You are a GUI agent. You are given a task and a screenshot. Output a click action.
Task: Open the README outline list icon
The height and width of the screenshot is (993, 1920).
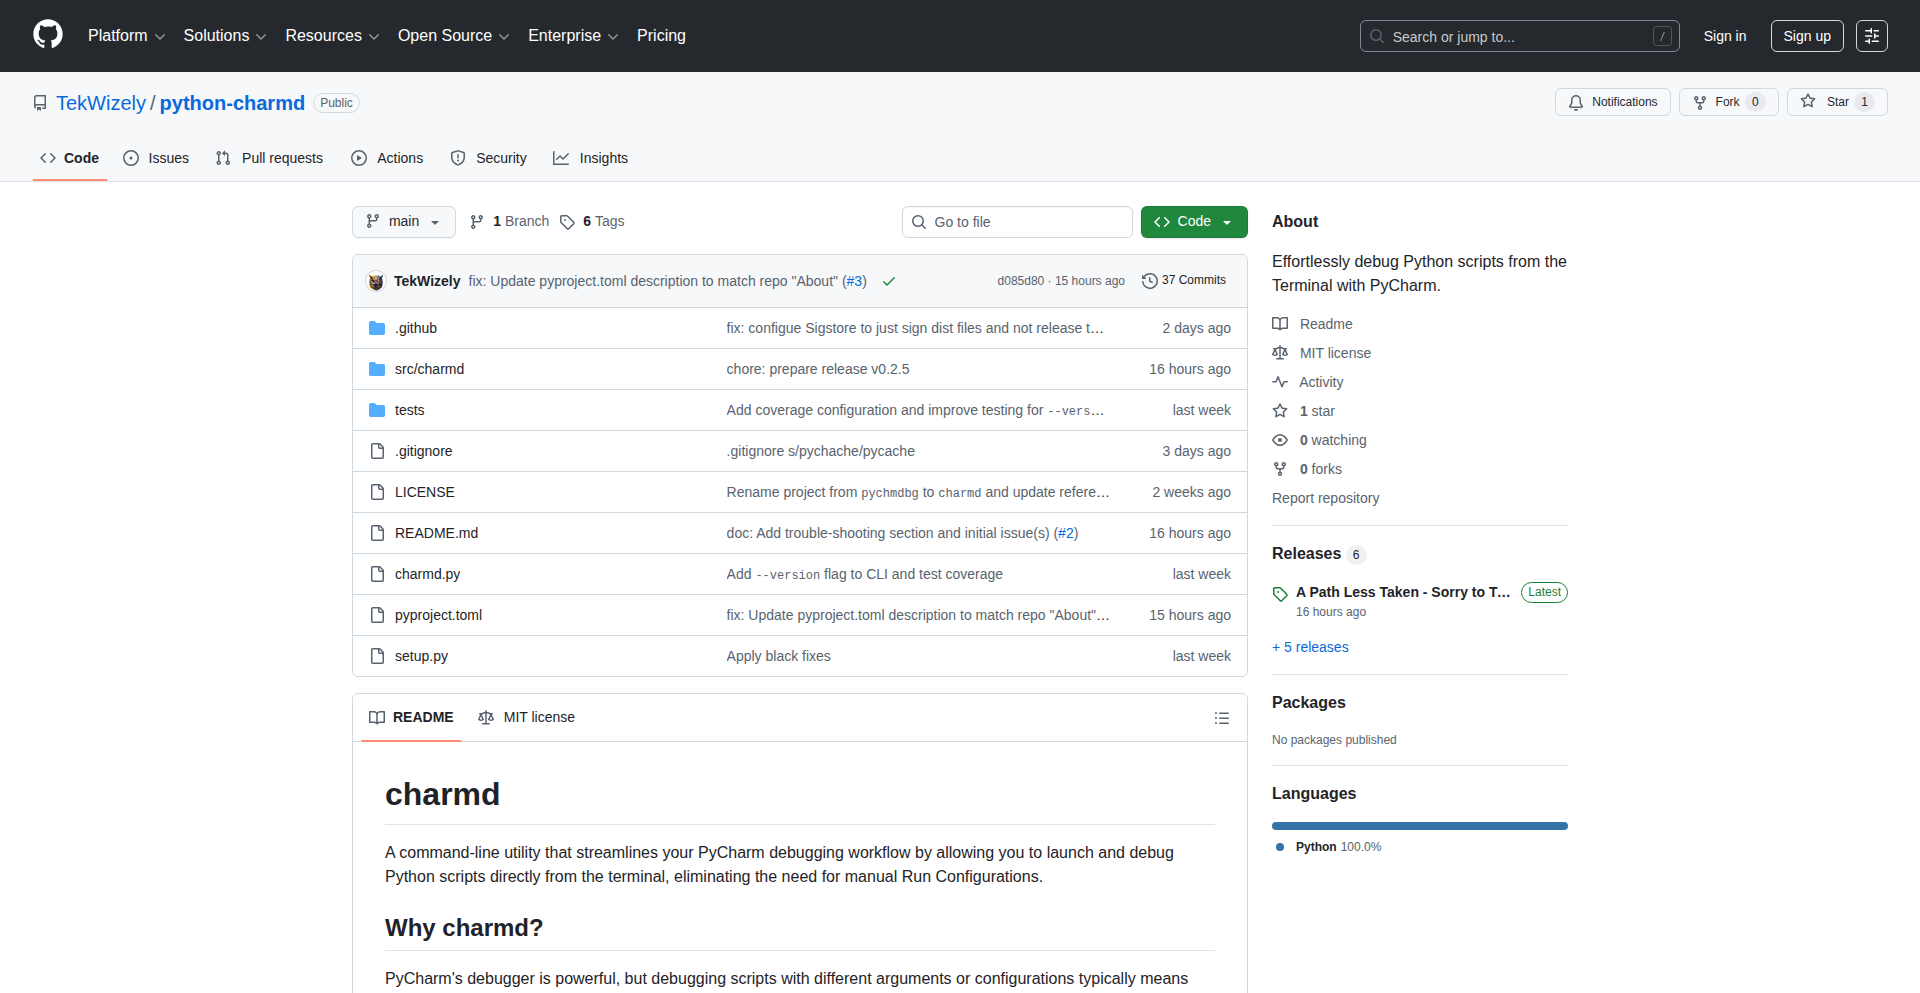point(1221,718)
